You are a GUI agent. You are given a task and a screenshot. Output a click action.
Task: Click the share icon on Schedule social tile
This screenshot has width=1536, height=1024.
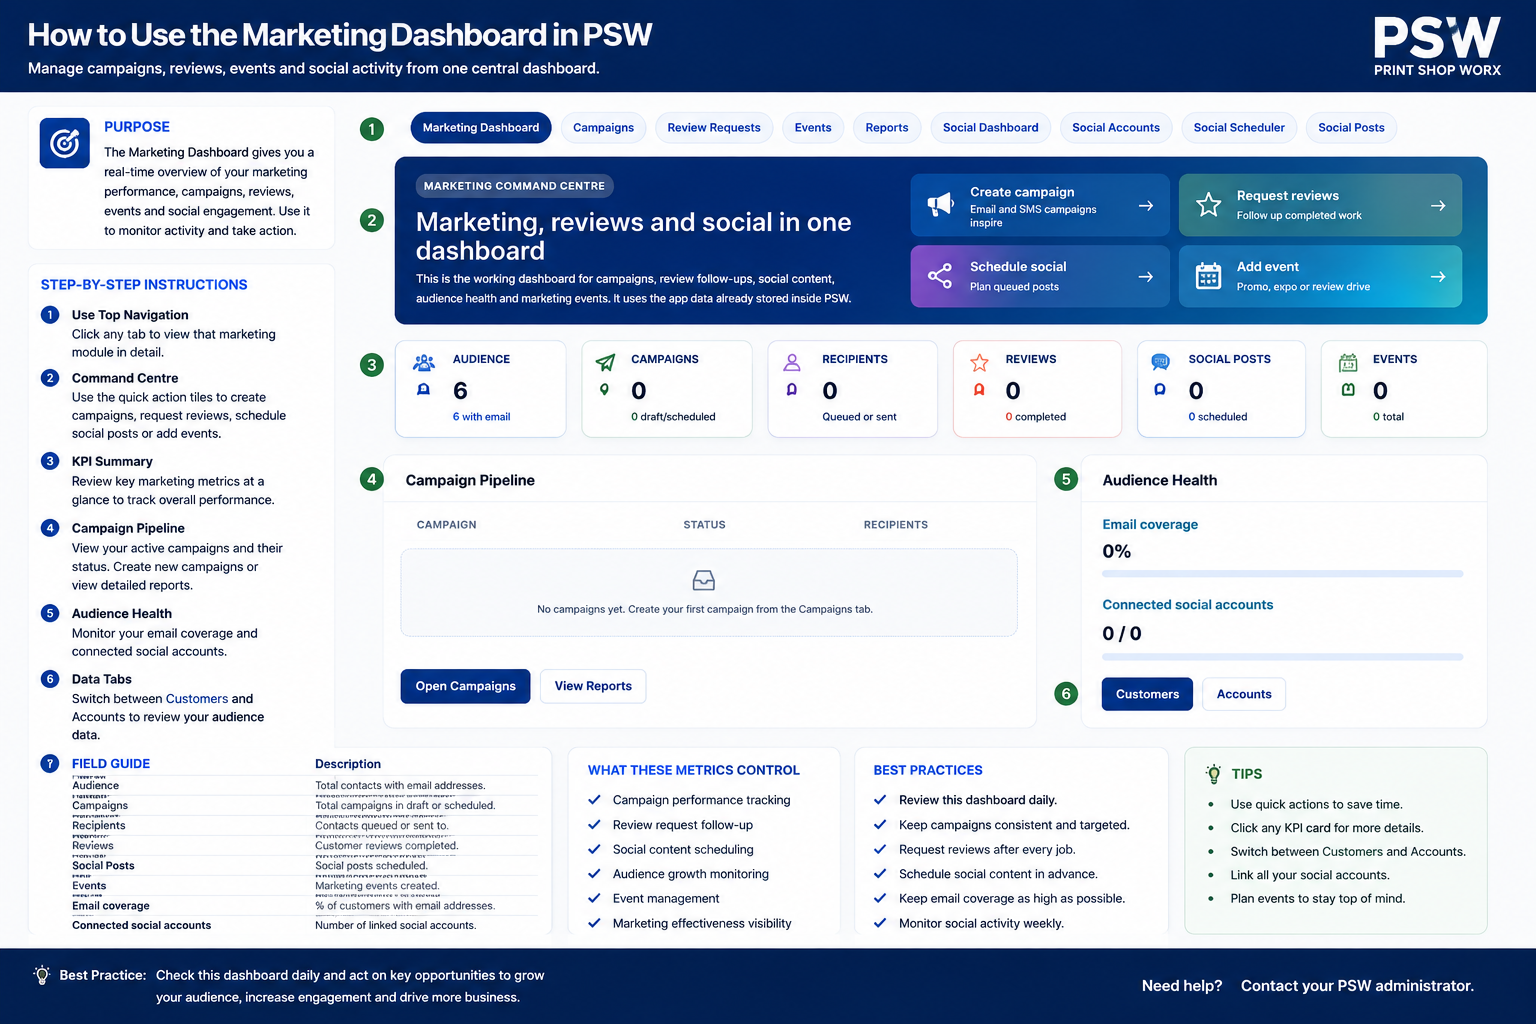pyautogui.click(x=940, y=276)
